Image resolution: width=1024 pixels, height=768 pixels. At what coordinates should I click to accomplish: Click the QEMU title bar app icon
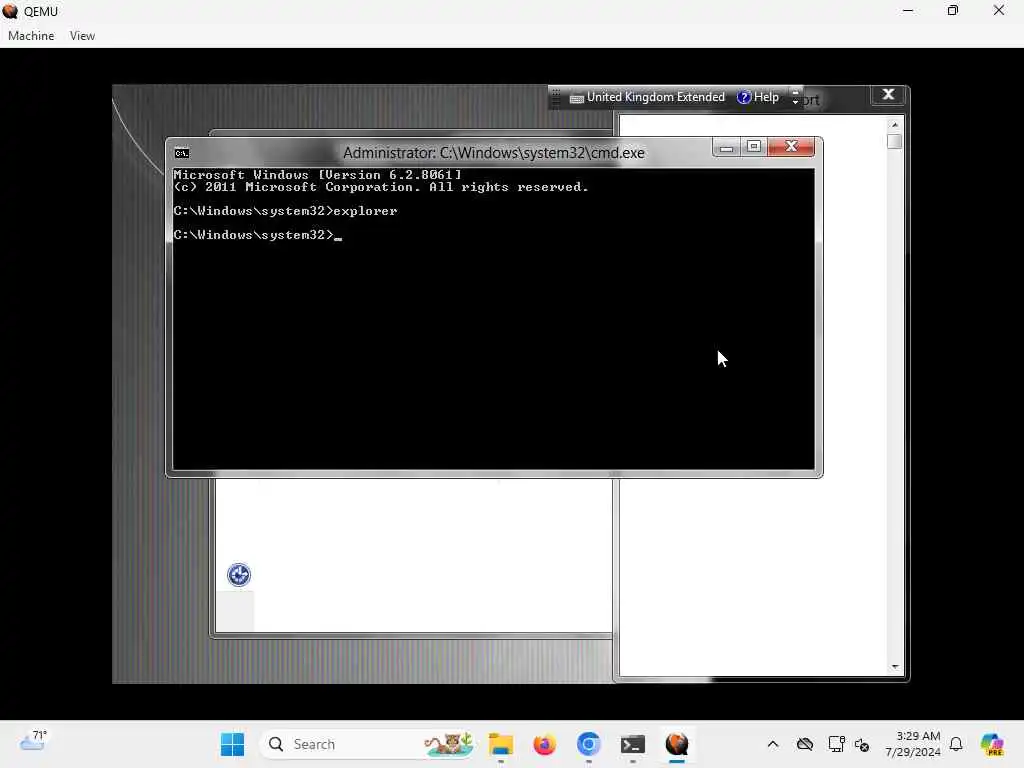click(x=10, y=11)
